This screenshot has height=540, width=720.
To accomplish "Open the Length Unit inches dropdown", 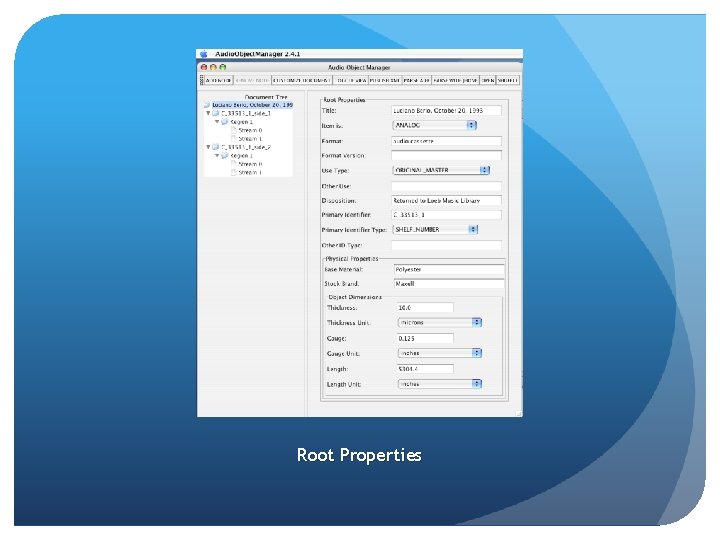I will pos(439,384).
